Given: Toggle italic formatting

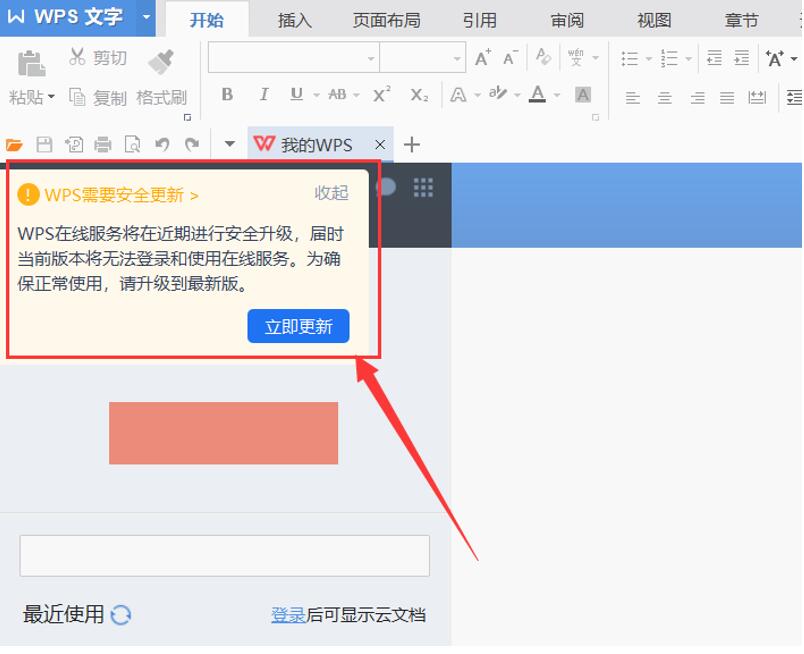Looking at the screenshot, I should 264,94.
